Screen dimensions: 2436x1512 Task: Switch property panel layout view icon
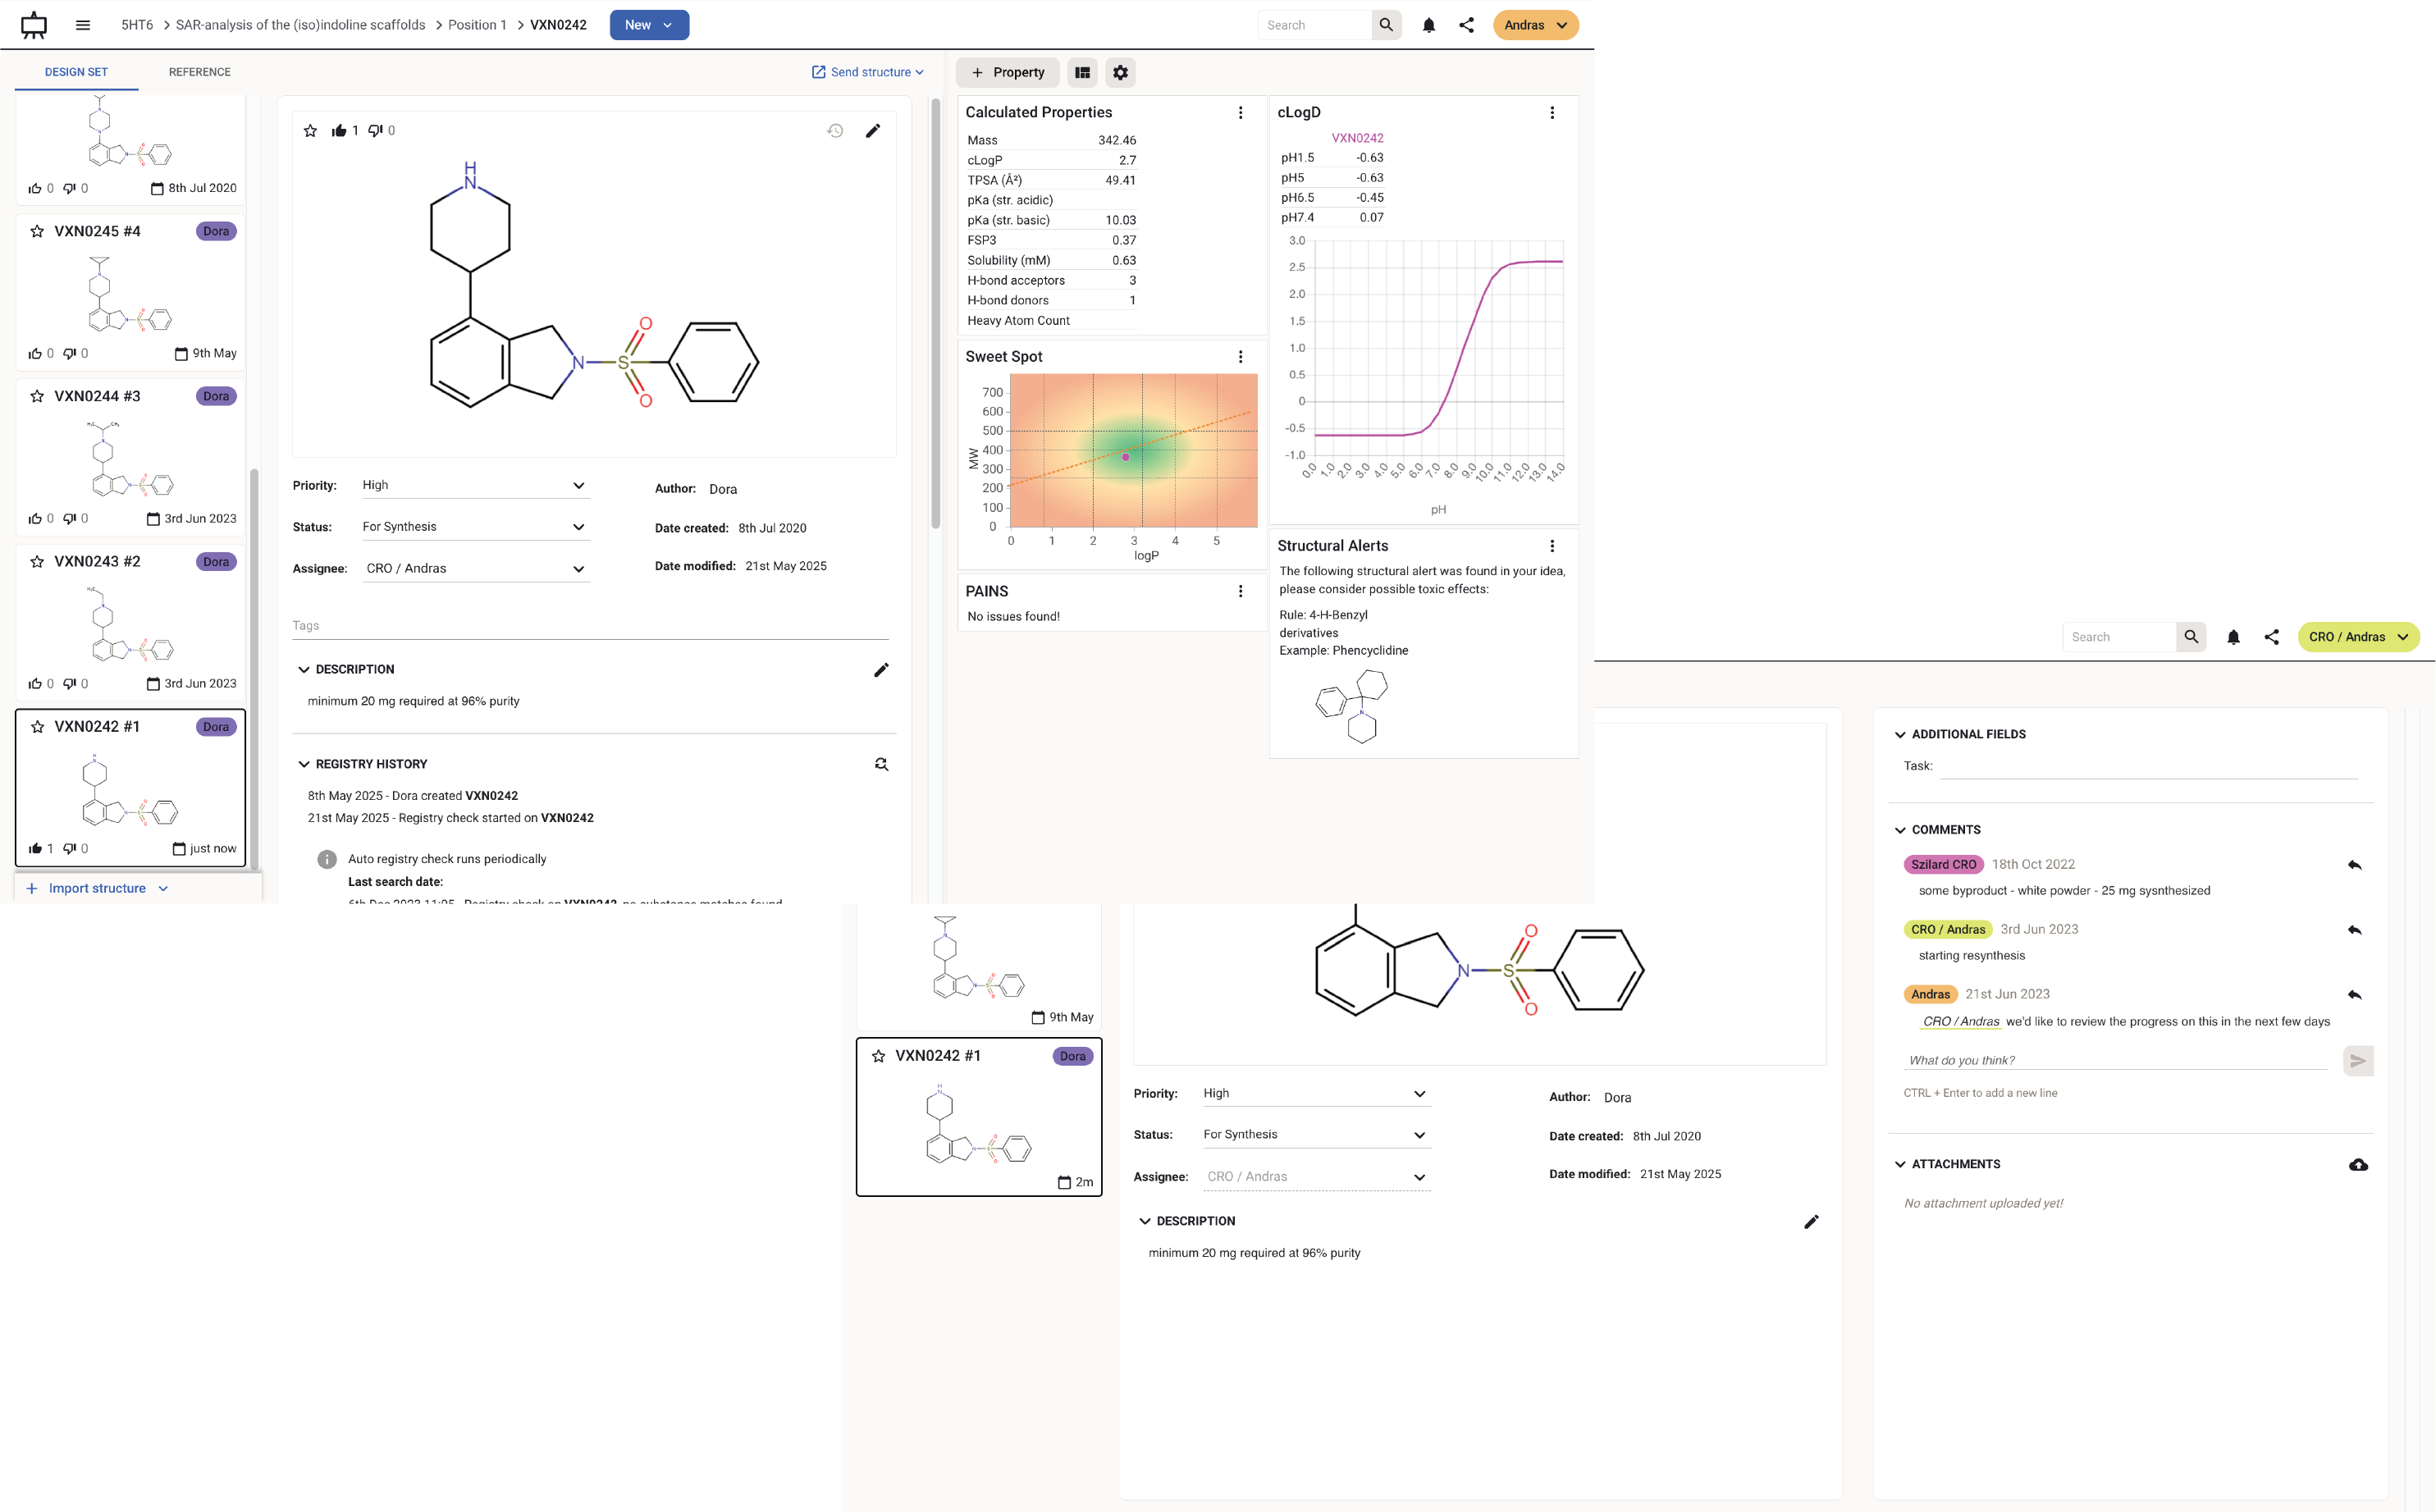point(1082,72)
